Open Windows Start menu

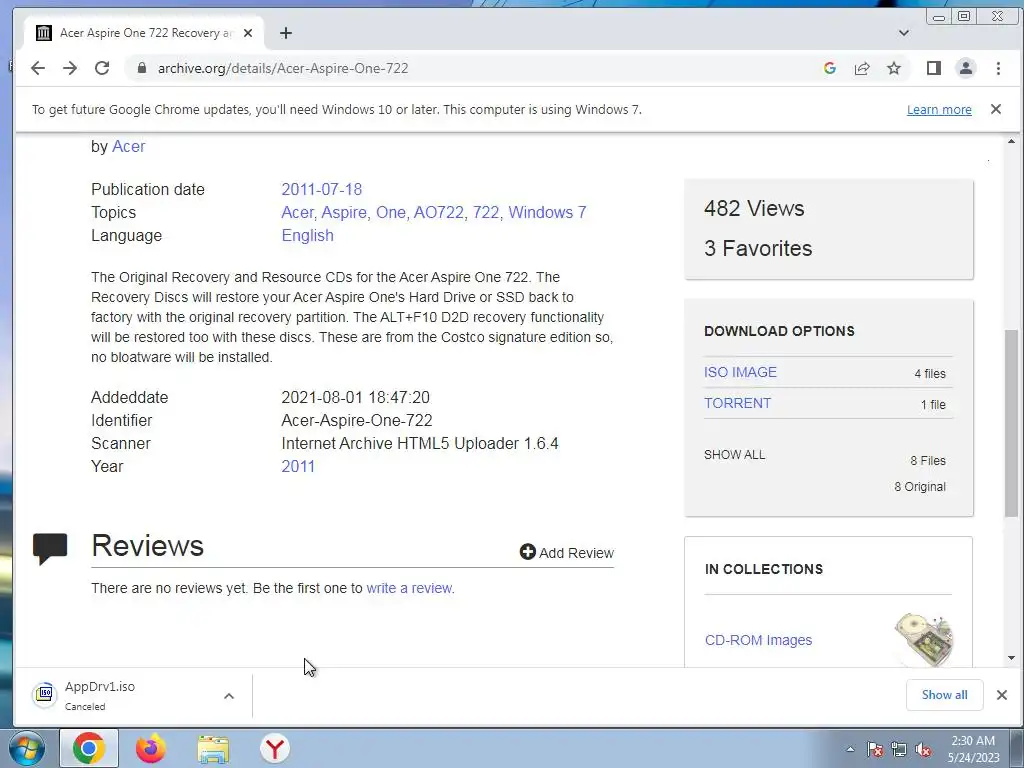(27, 748)
